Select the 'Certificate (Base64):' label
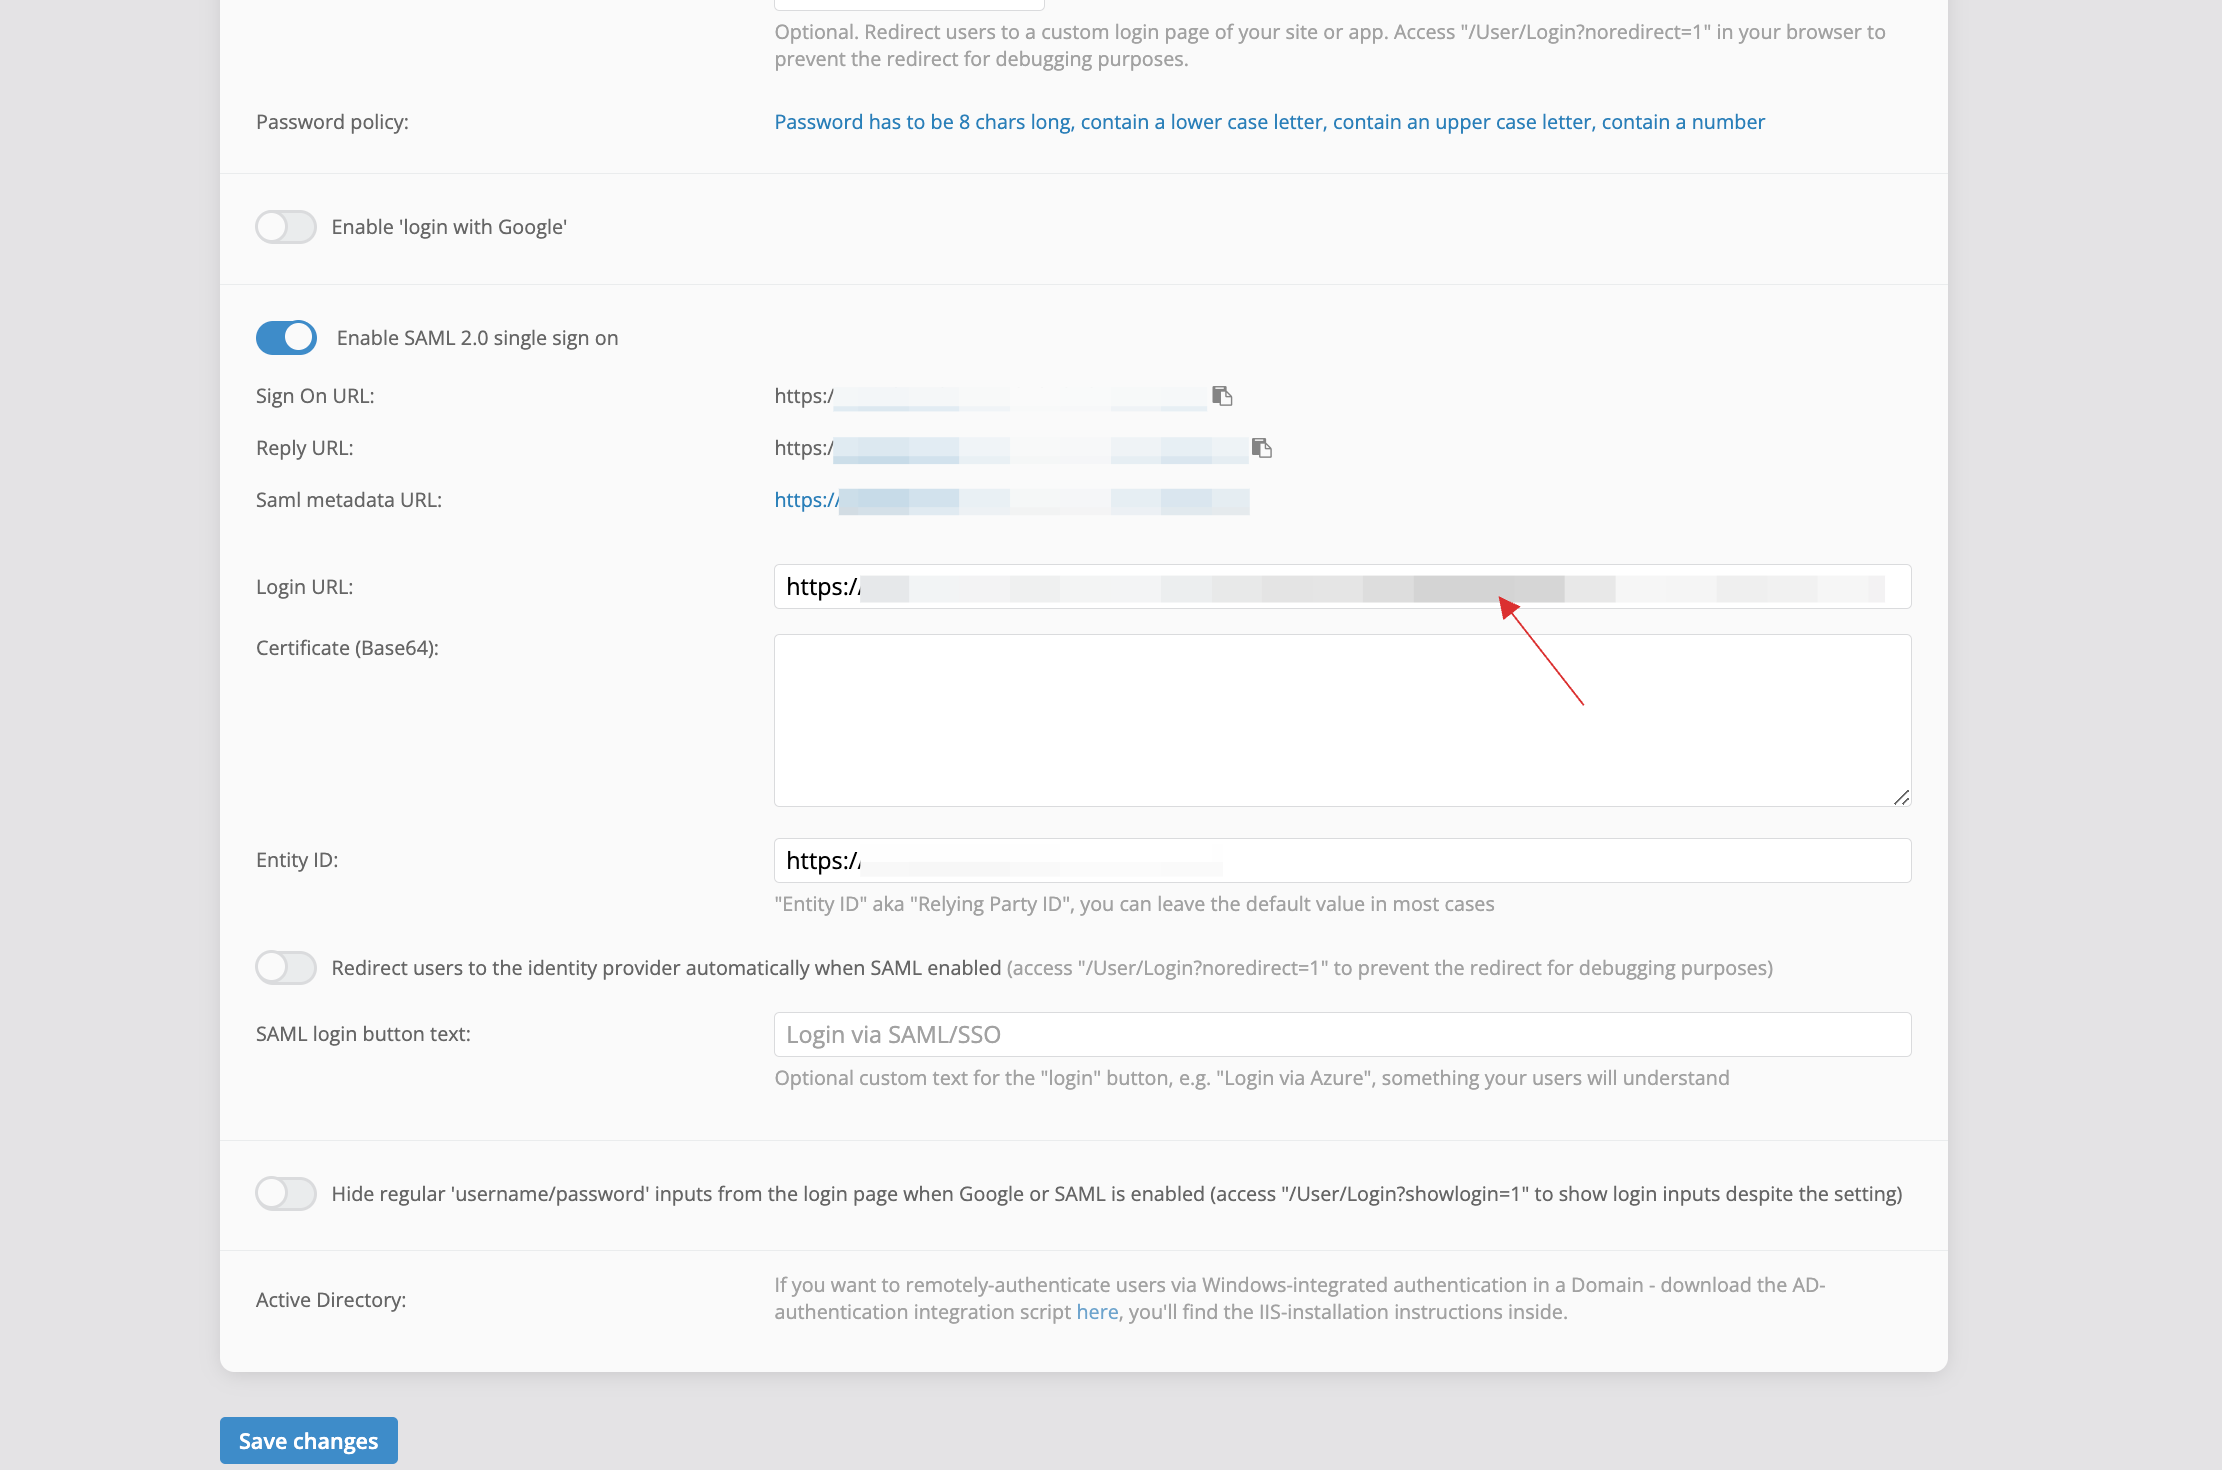This screenshot has height=1470, width=2222. (347, 648)
